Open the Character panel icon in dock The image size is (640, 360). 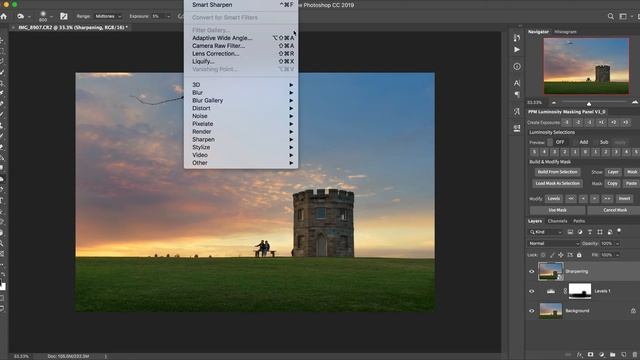[x=517, y=83]
